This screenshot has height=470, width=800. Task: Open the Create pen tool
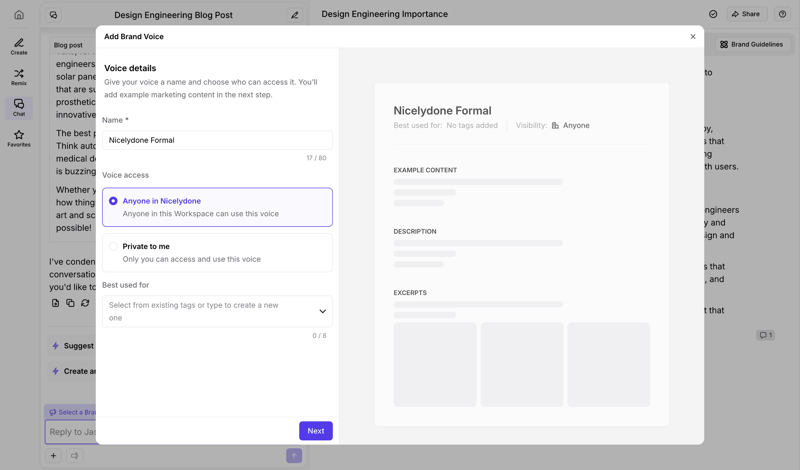[19, 46]
